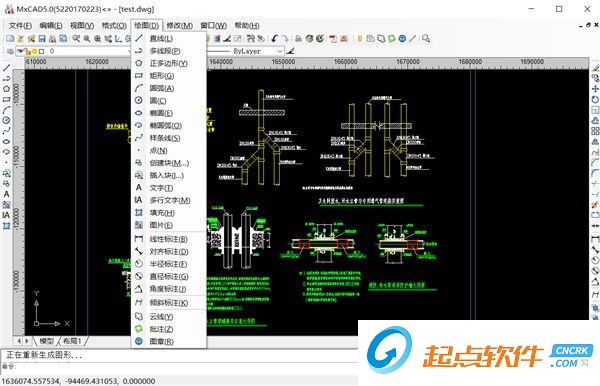Click the redo arrow in the toolbar
This screenshot has height=386, width=600.
[285, 39]
